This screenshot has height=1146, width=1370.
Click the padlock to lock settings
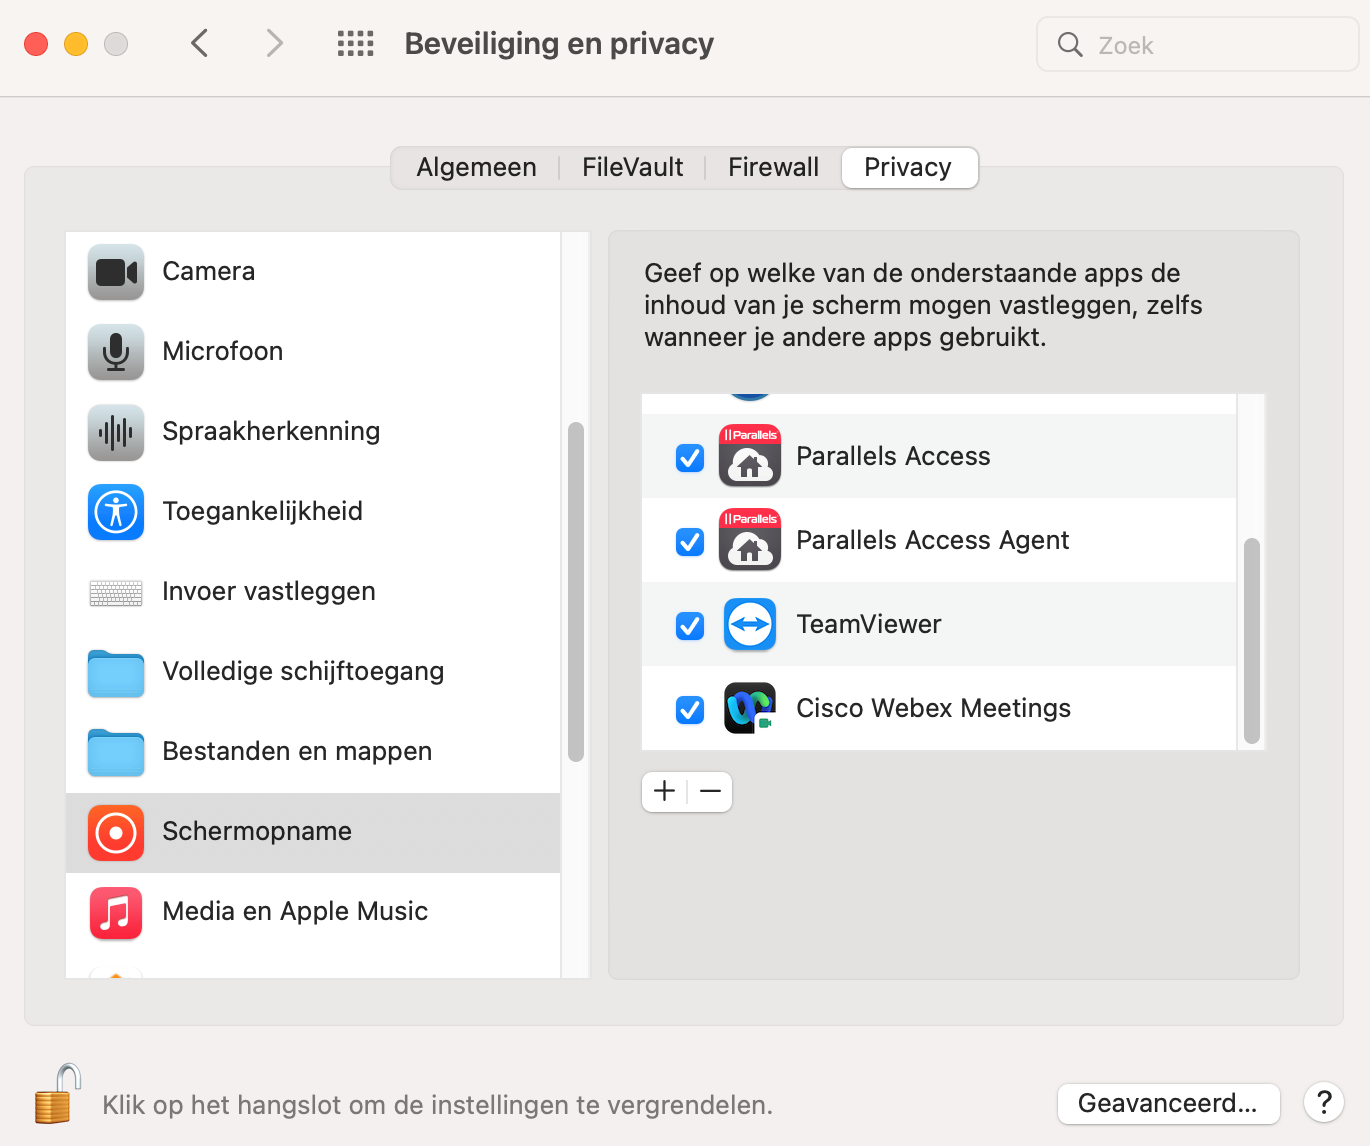(x=56, y=1095)
